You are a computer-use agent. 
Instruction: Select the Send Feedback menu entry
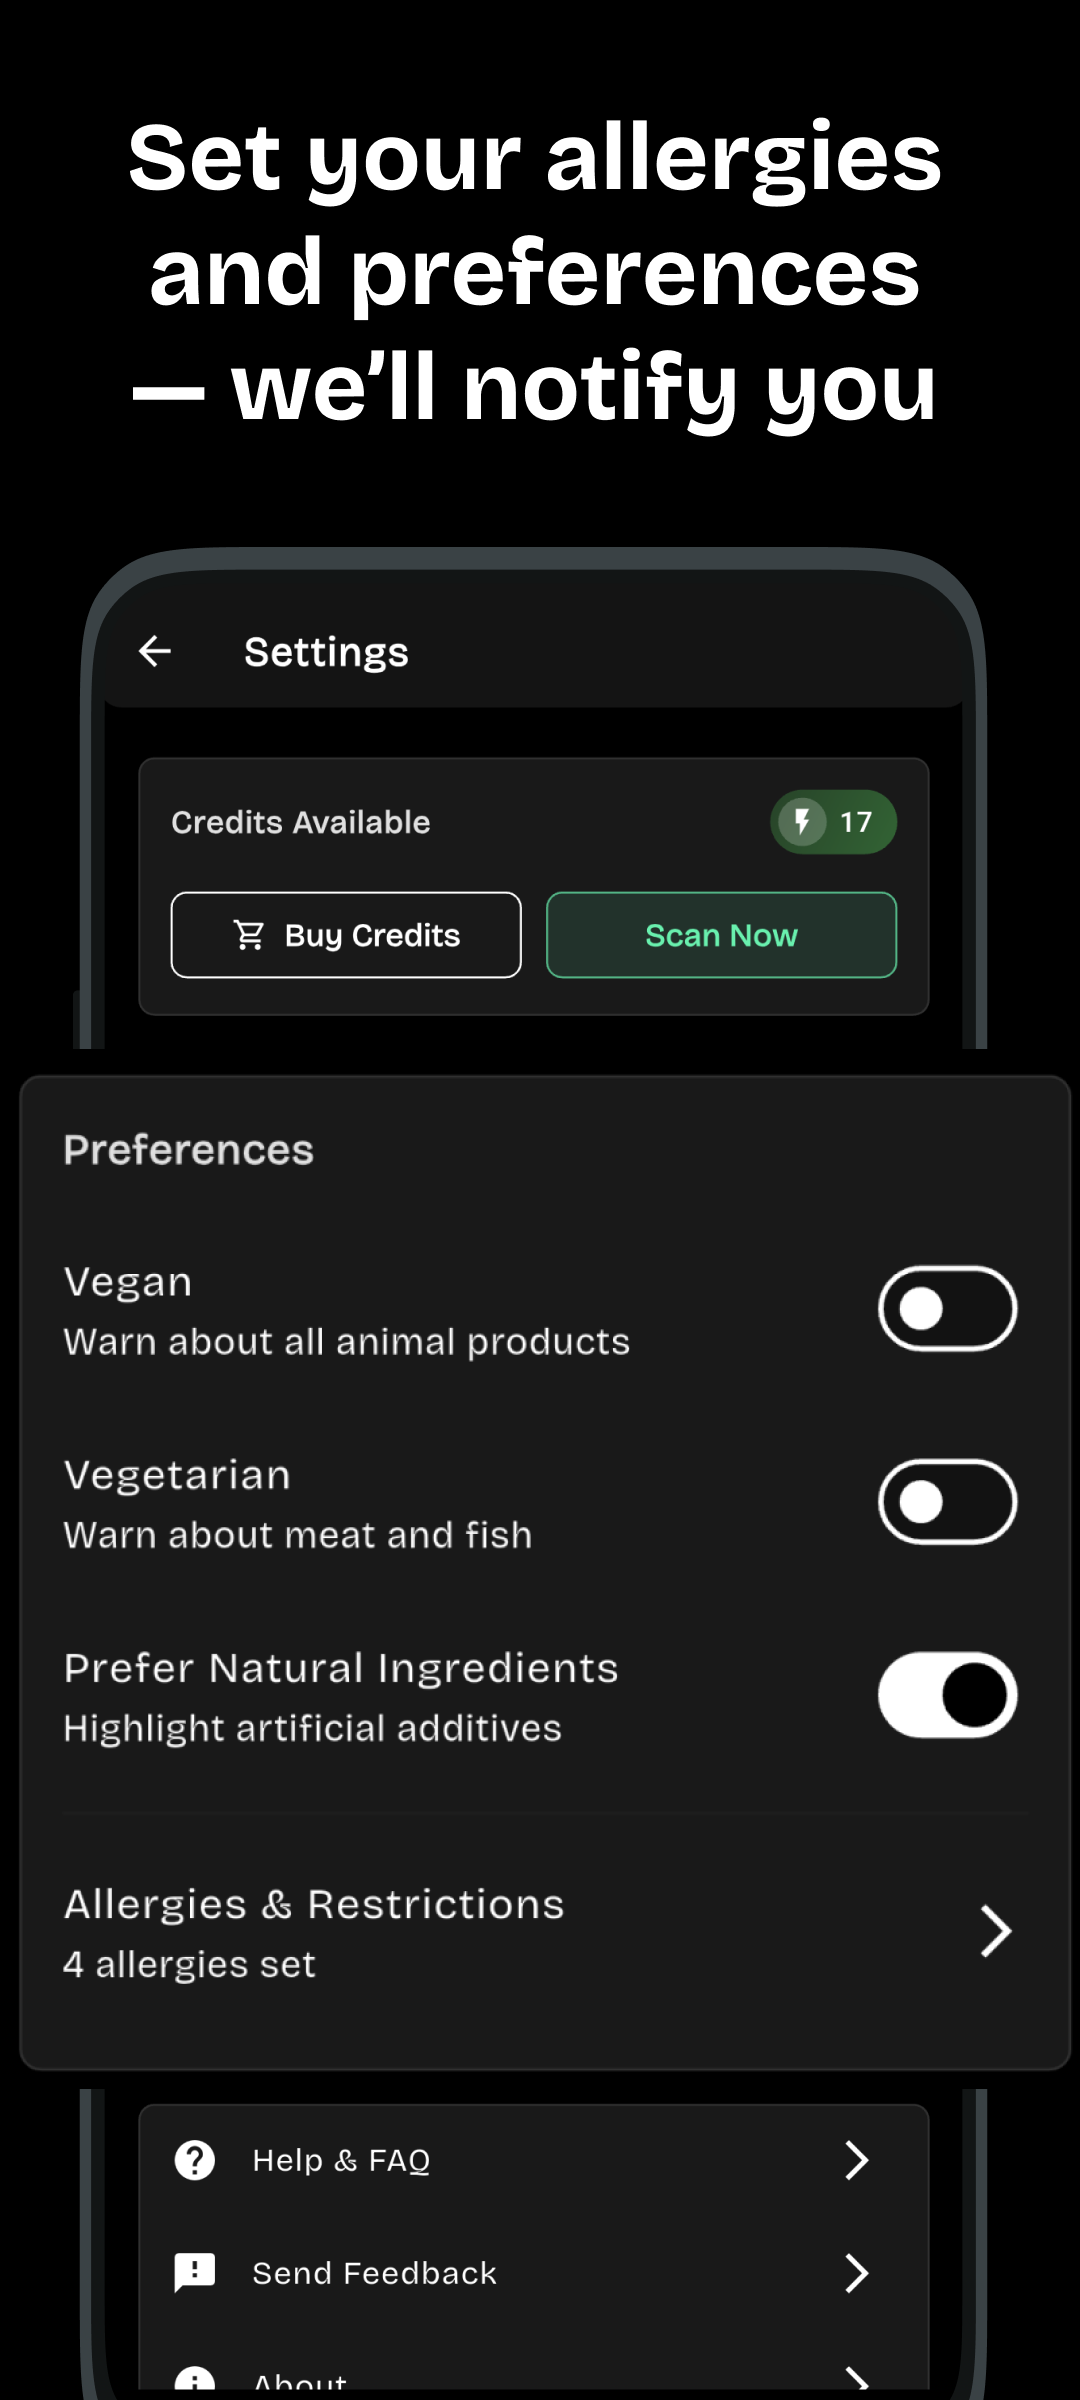click(x=374, y=2273)
